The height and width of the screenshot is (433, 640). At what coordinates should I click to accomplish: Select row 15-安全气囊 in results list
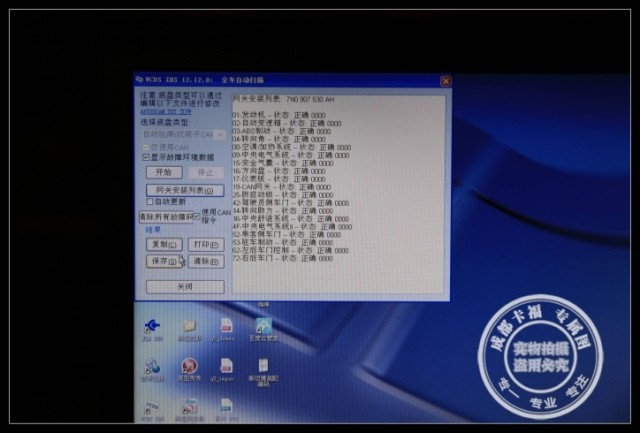[x=282, y=163]
